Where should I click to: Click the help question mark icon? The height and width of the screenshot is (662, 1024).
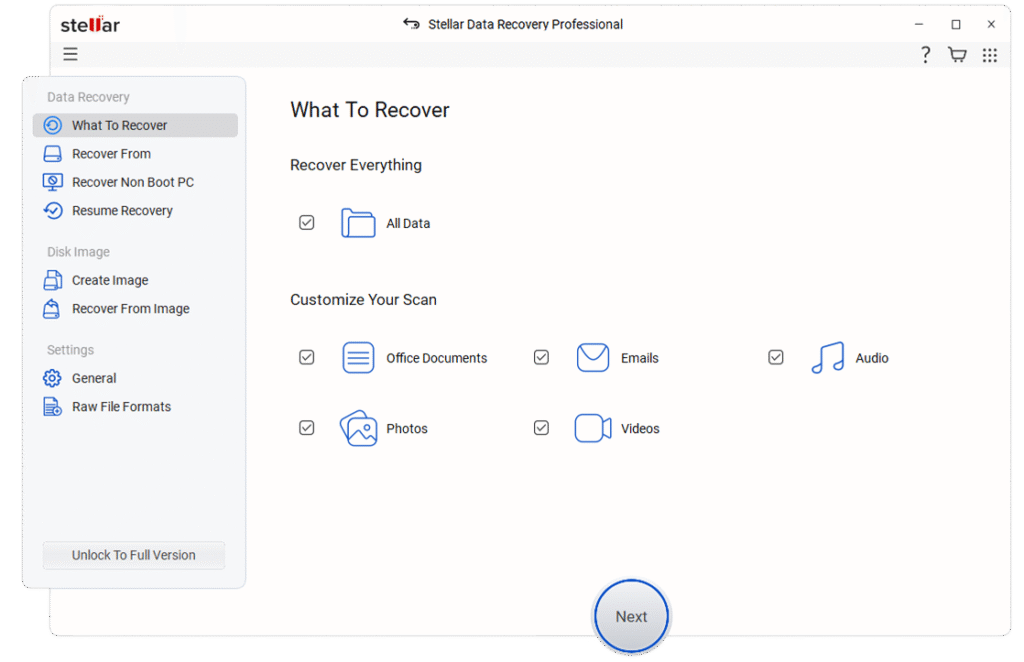coord(926,55)
